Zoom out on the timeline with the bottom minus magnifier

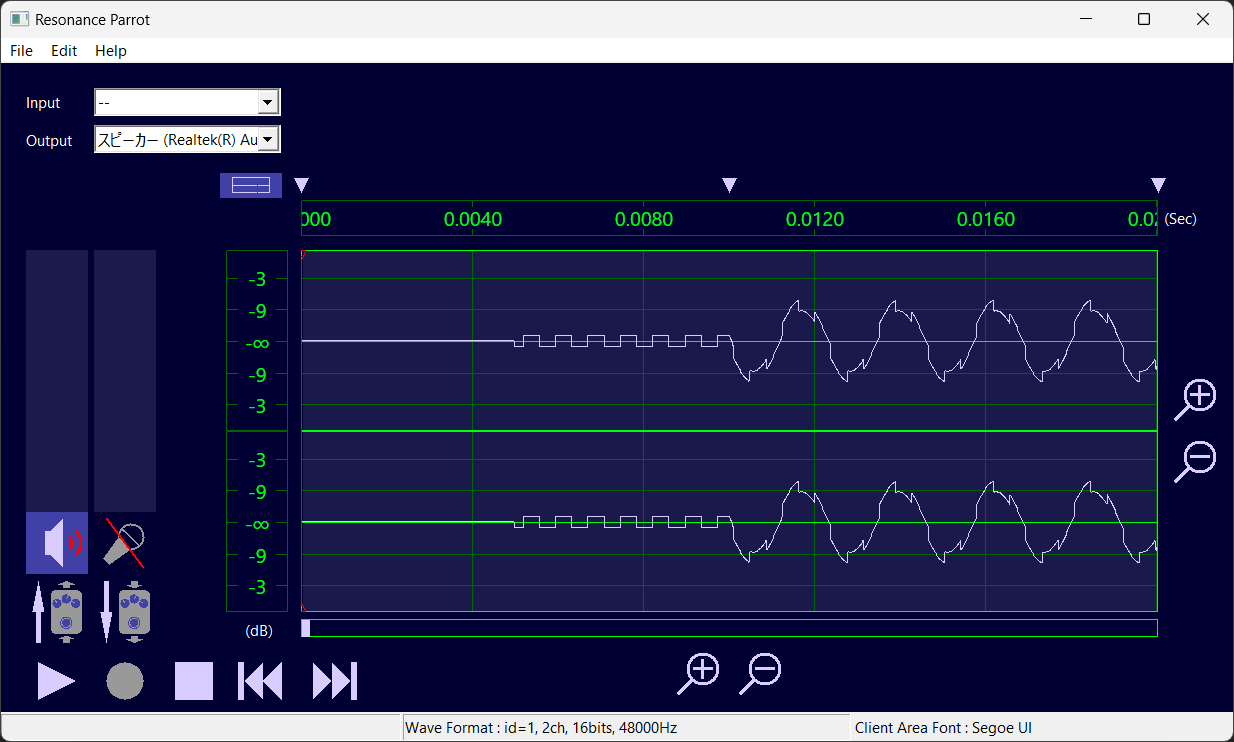point(760,671)
